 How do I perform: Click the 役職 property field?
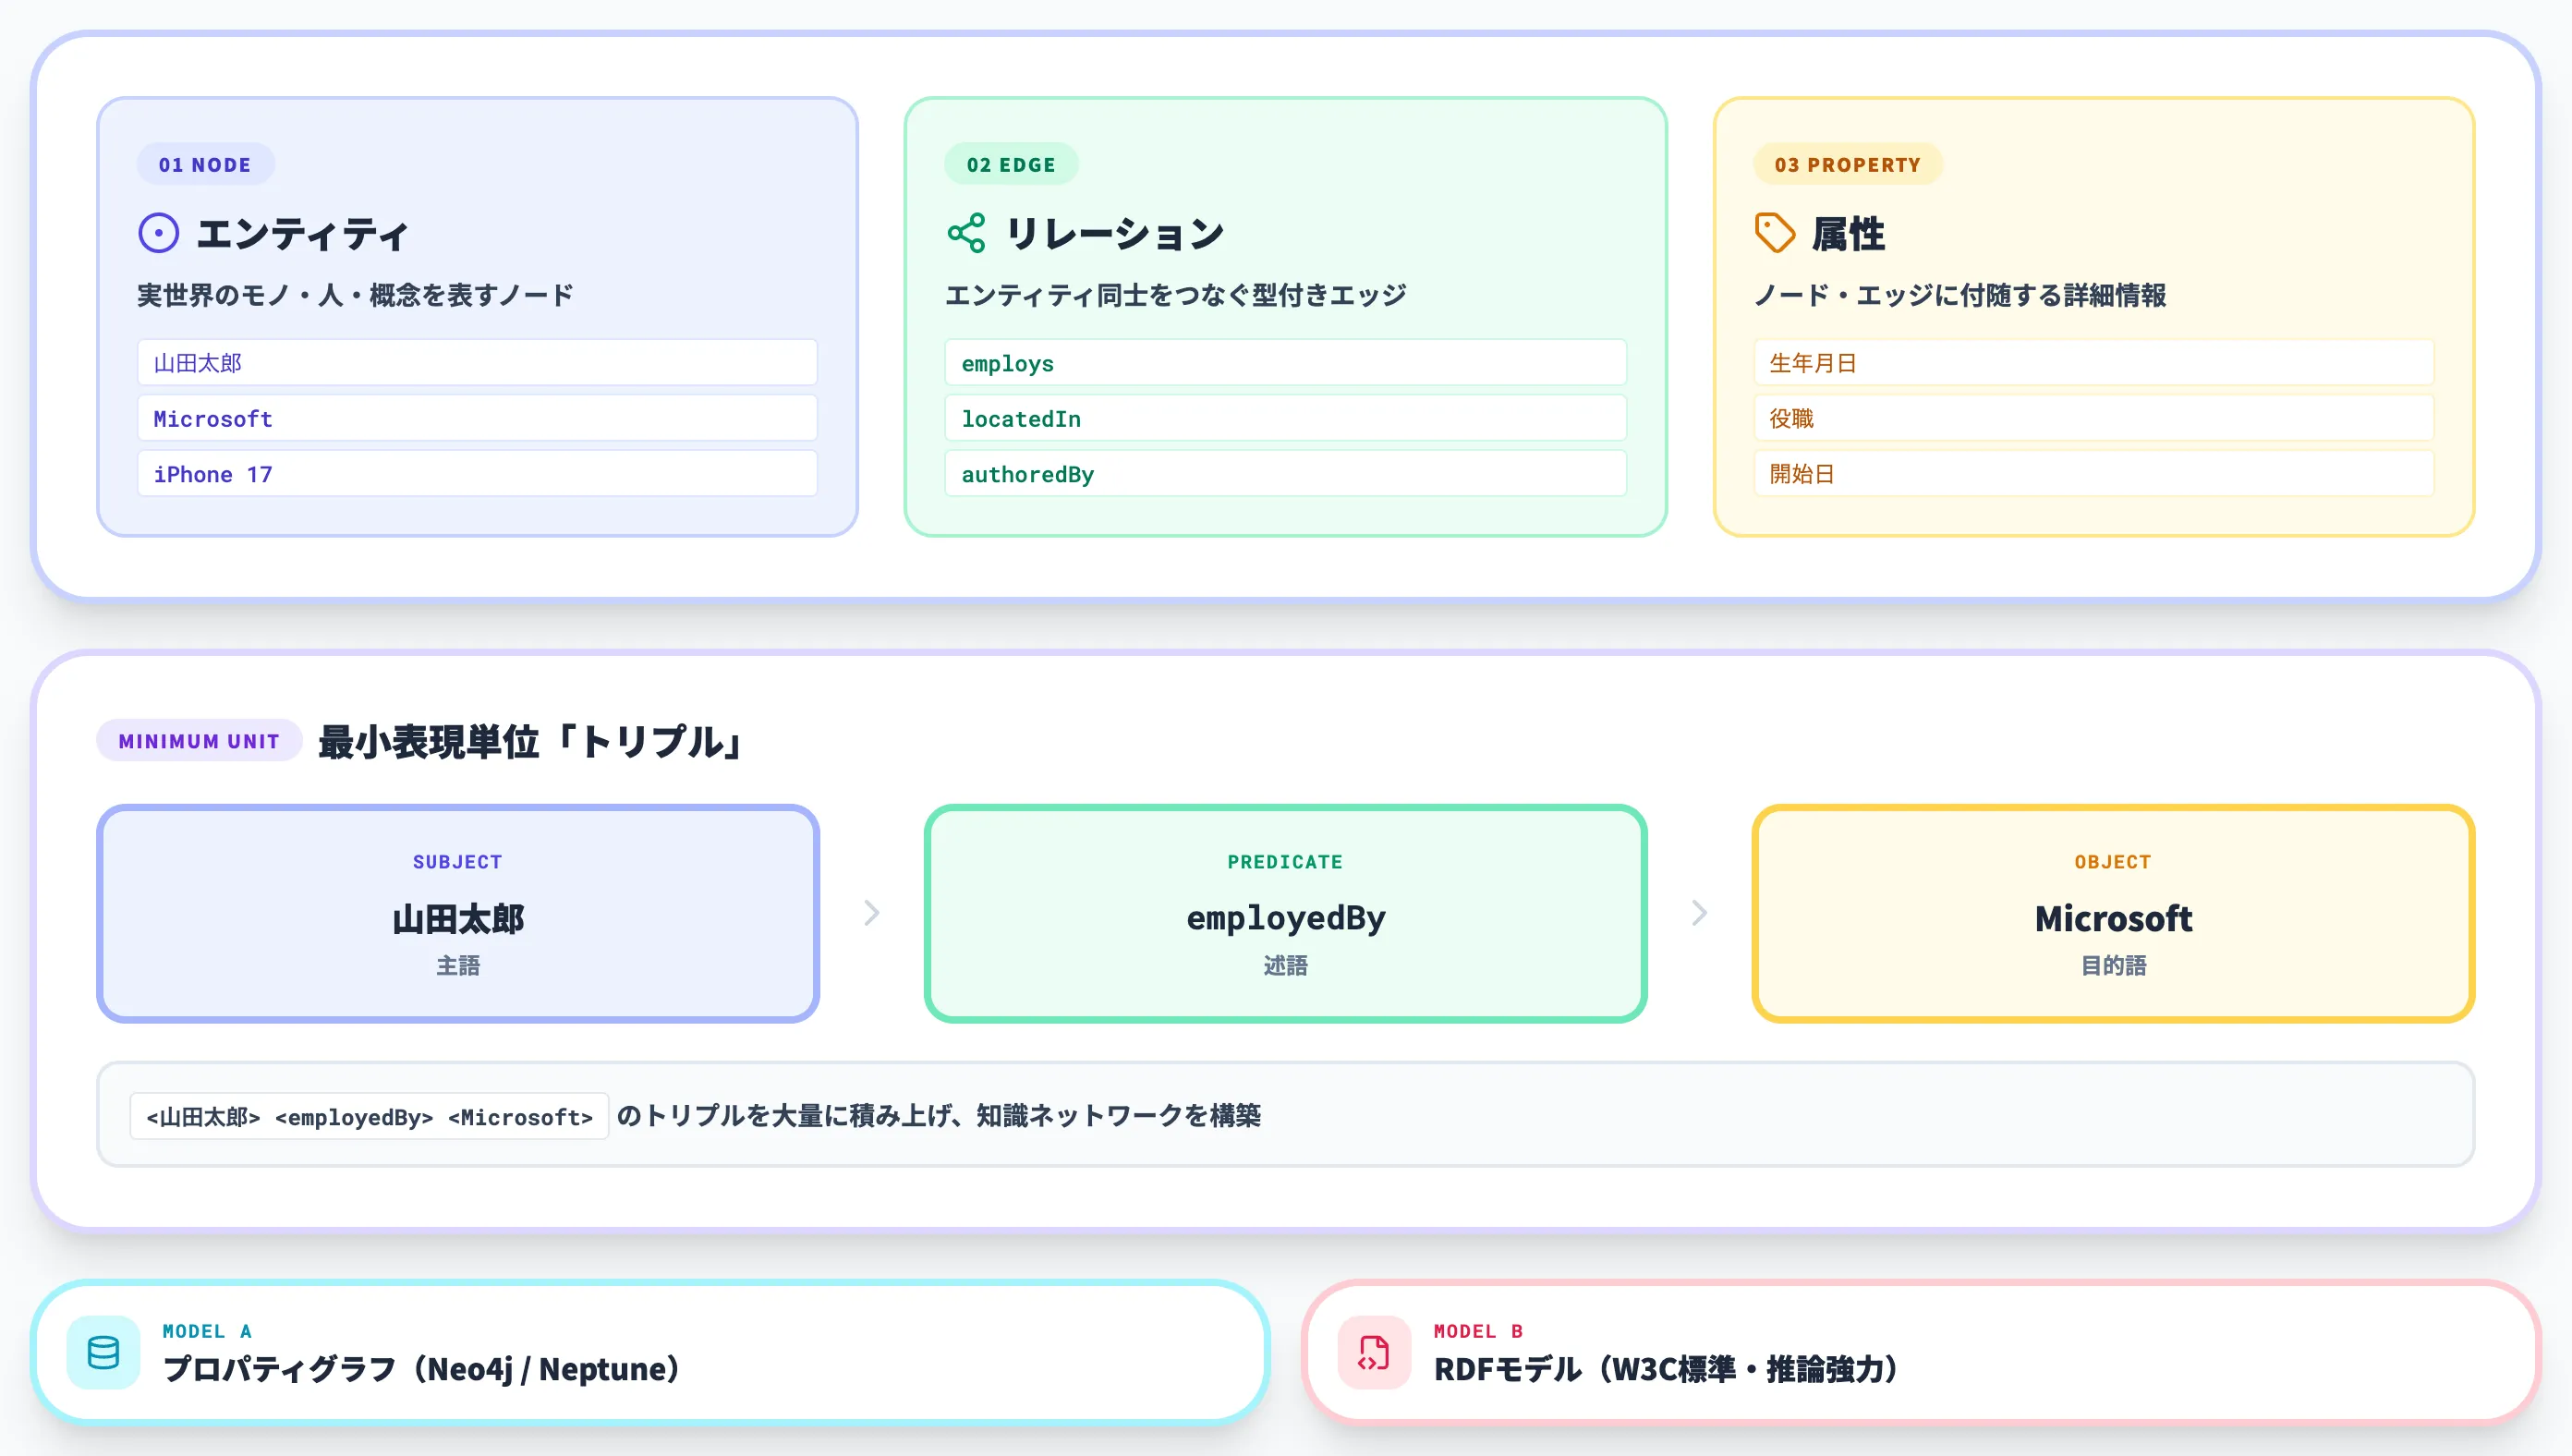click(x=2093, y=418)
